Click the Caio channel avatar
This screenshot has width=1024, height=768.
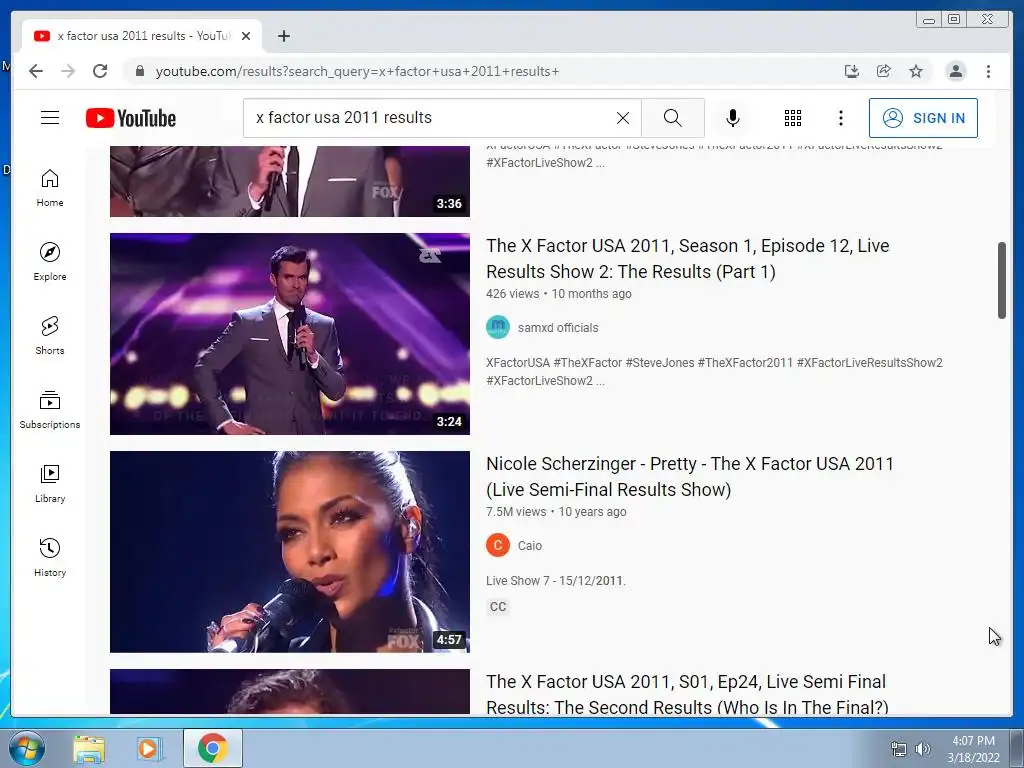click(x=498, y=545)
